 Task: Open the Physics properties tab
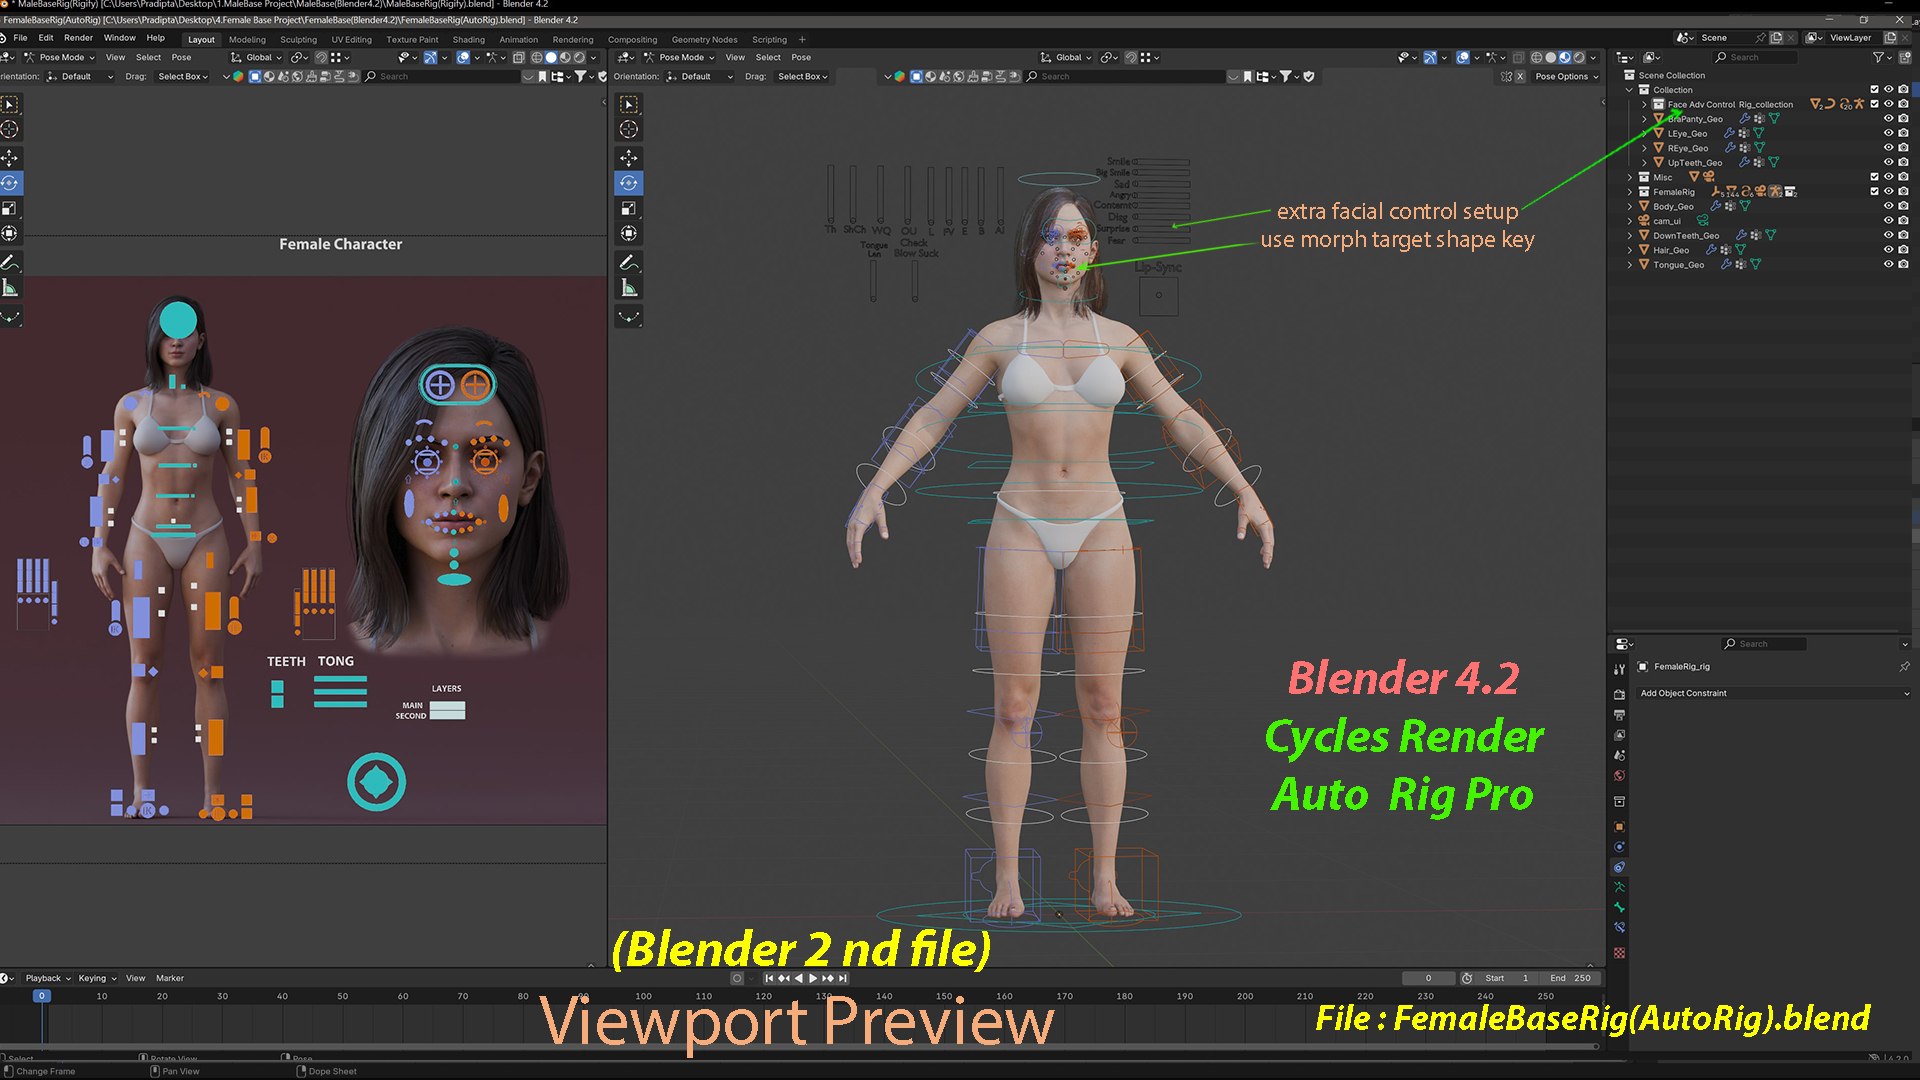pyautogui.click(x=1619, y=847)
